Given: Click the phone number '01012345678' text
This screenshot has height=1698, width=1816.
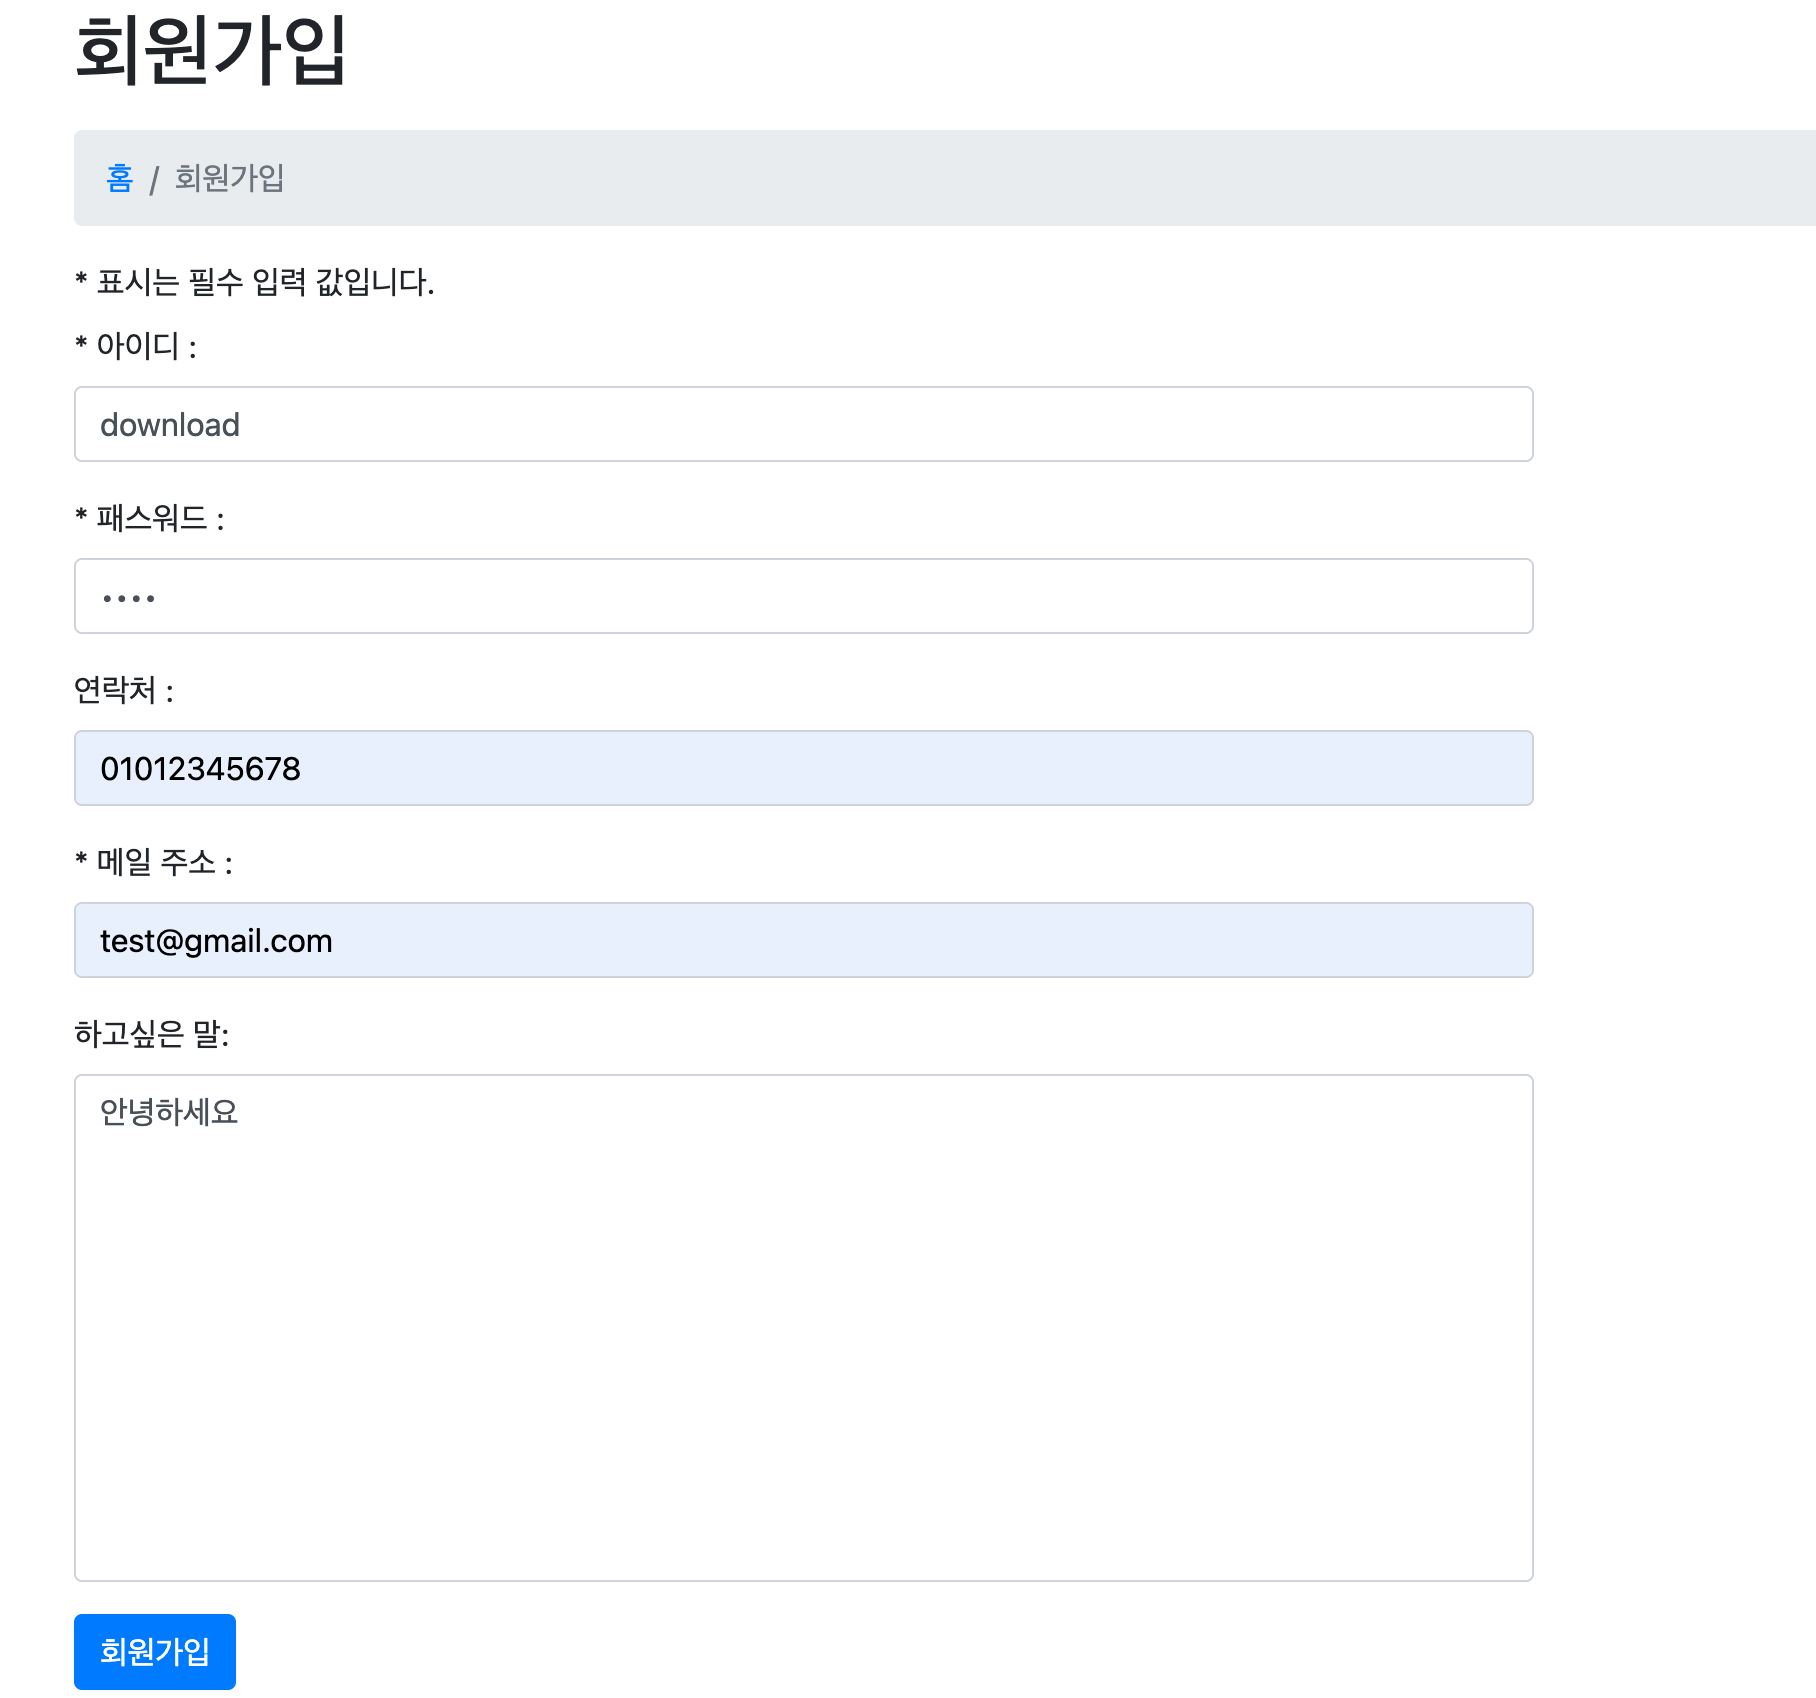Looking at the screenshot, I should pyautogui.click(x=200, y=768).
